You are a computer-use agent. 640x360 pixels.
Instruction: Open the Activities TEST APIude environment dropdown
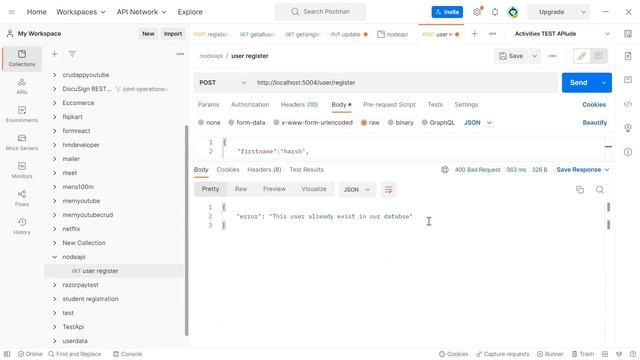click(562, 34)
